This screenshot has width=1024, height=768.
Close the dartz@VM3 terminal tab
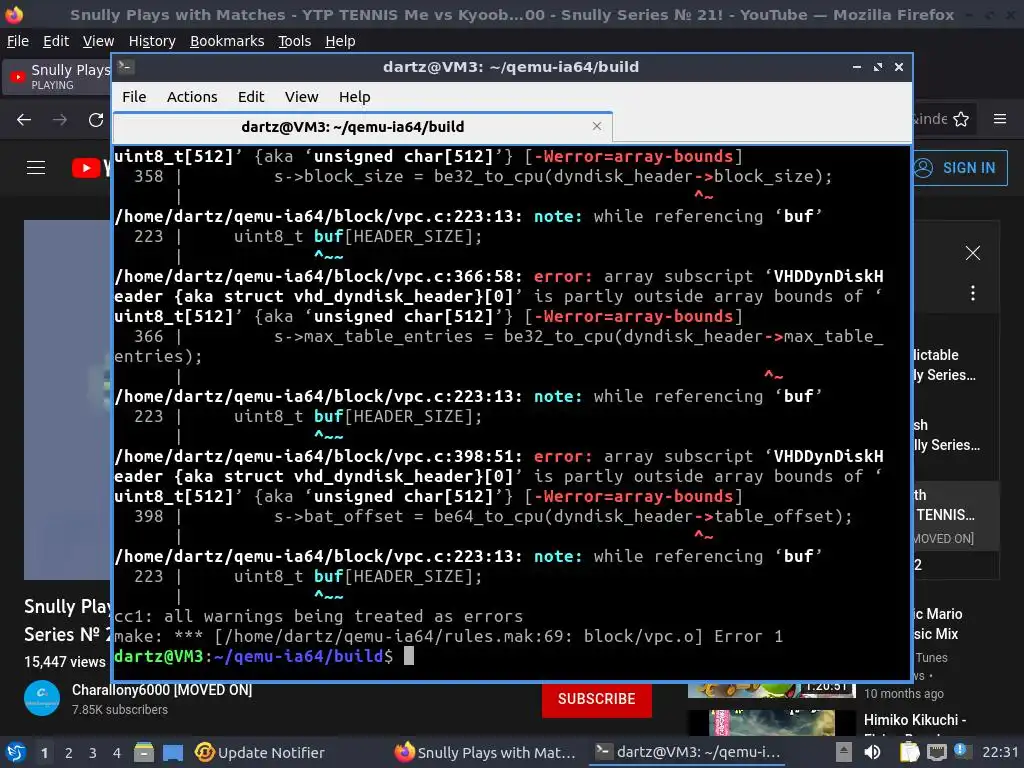click(596, 126)
